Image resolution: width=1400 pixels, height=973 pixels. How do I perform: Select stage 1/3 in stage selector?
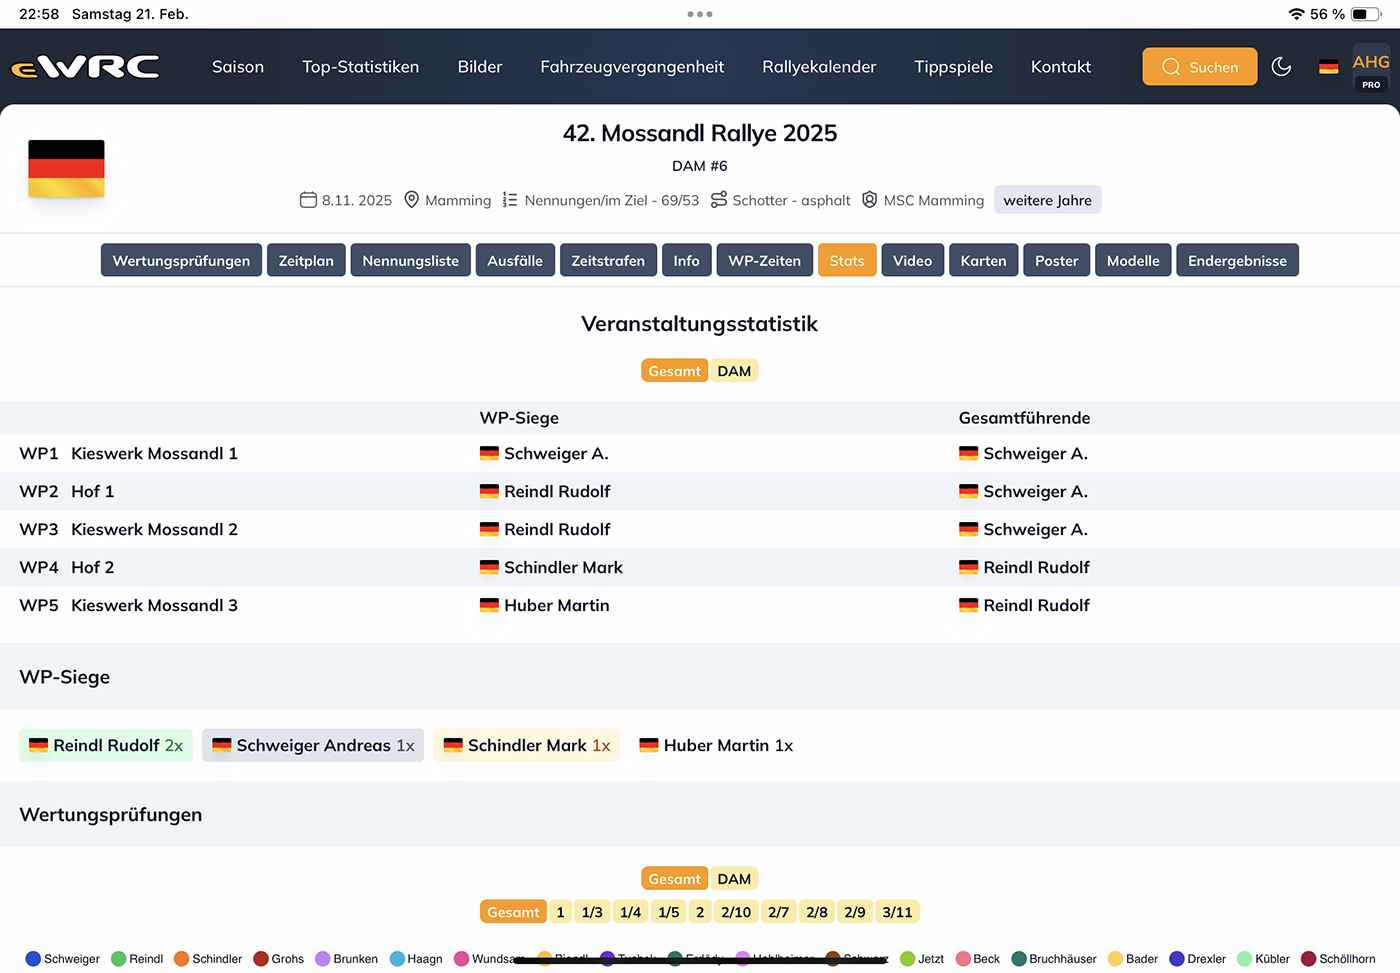tap(592, 912)
